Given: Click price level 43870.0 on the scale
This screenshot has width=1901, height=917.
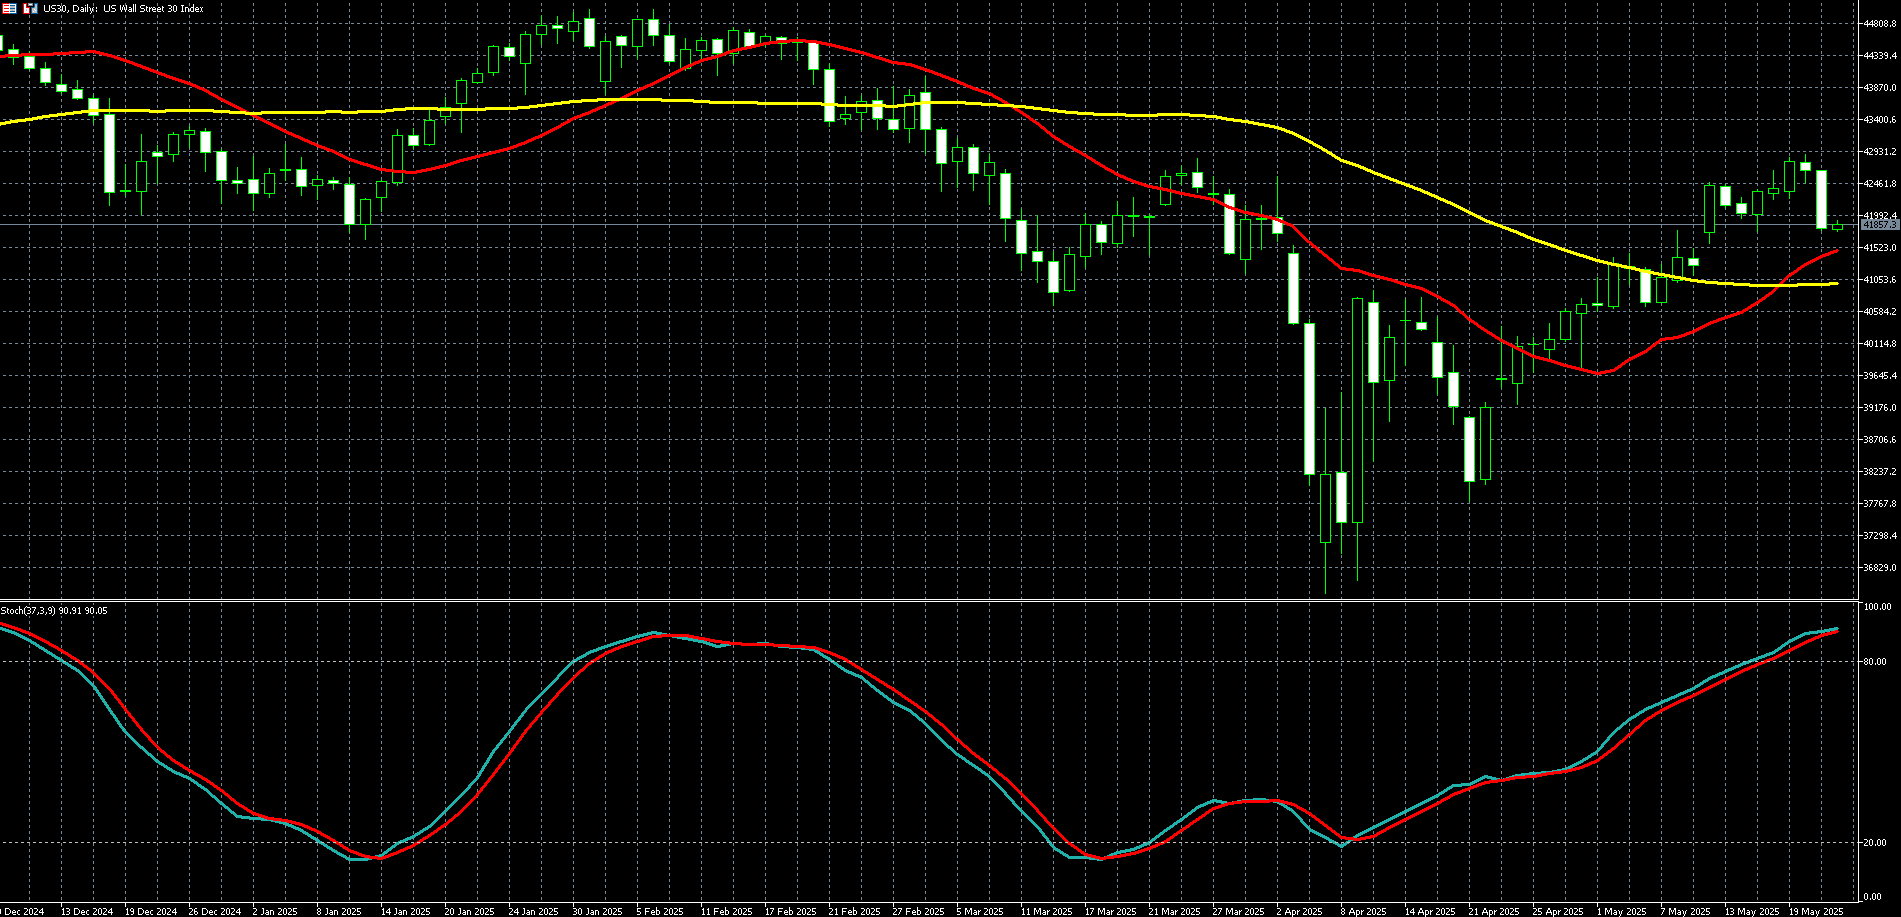Looking at the screenshot, I should point(1880,88).
